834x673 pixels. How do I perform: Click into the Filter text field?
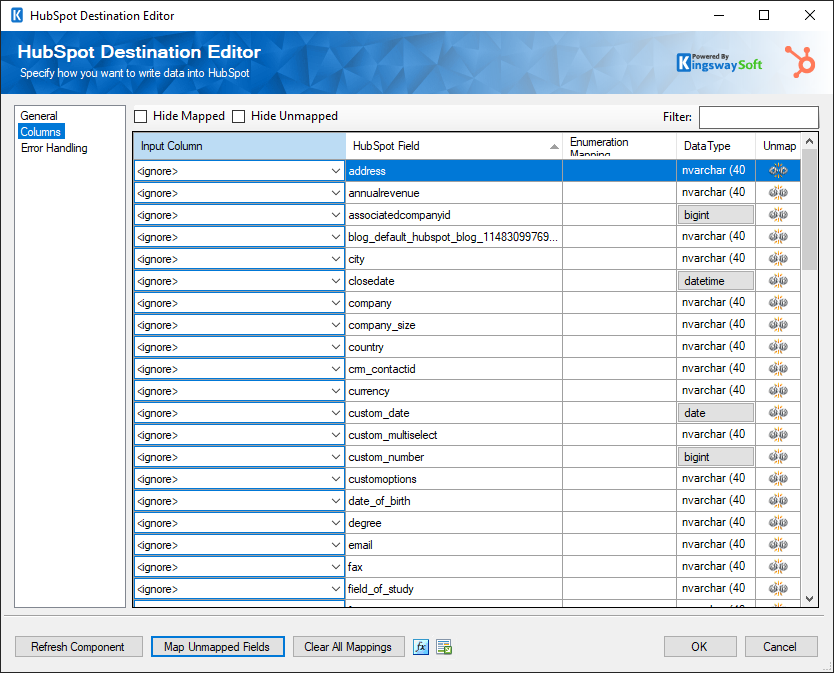pyautogui.click(x=758, y=117)
